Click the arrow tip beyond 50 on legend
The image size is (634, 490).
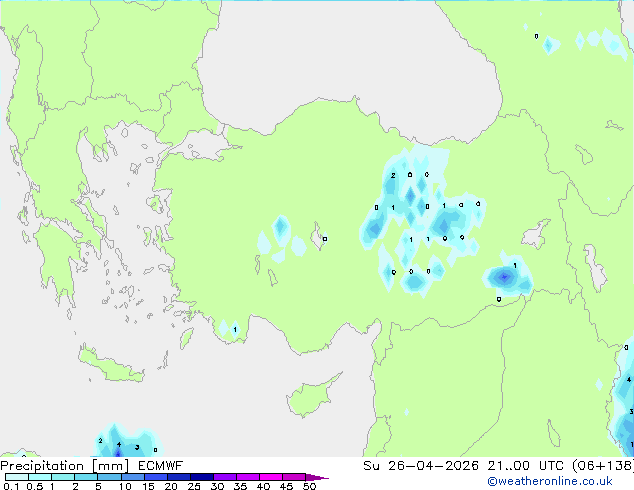coord(317,477)
